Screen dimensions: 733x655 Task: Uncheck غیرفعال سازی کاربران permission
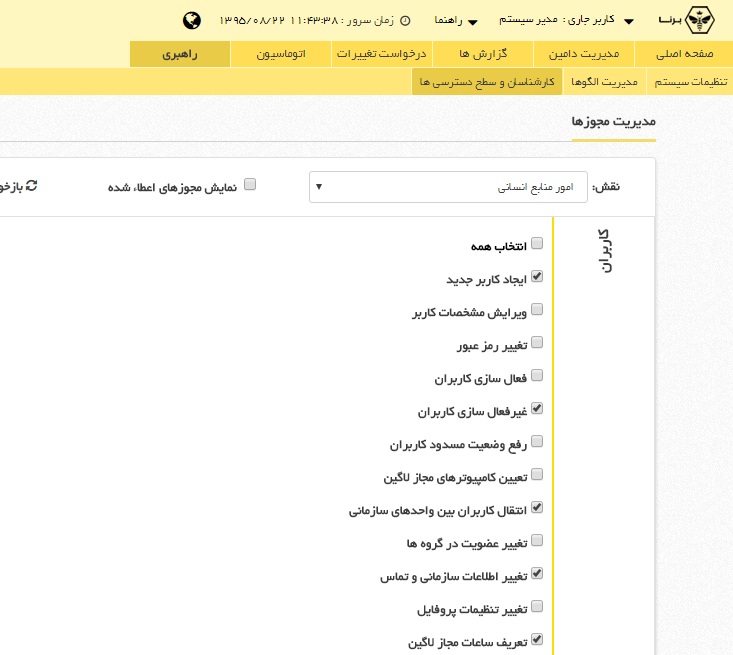tap(537, 408)
